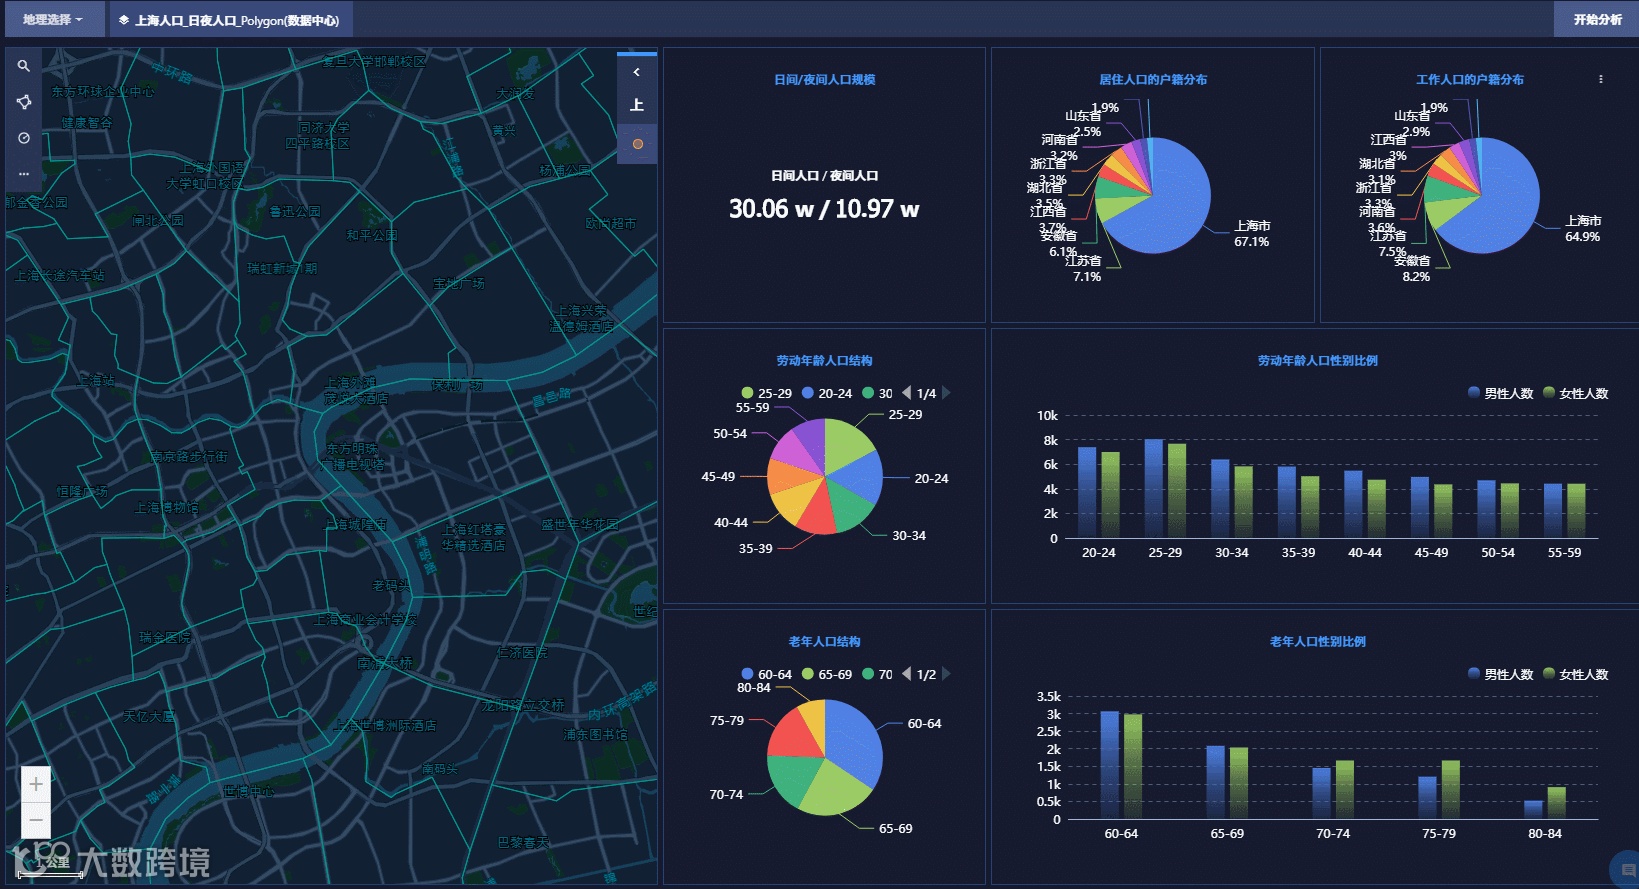The height and width of the screenshot is (889, 1639).
Task: Toggle 男性人数 legend in 劳动年龄人口性别比例
Action: (1500, 393)
